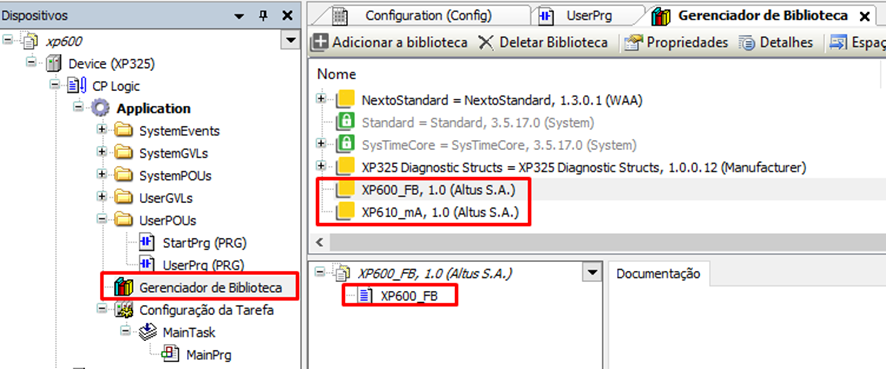Click the xp600 project icon in tree

point(28,41)
